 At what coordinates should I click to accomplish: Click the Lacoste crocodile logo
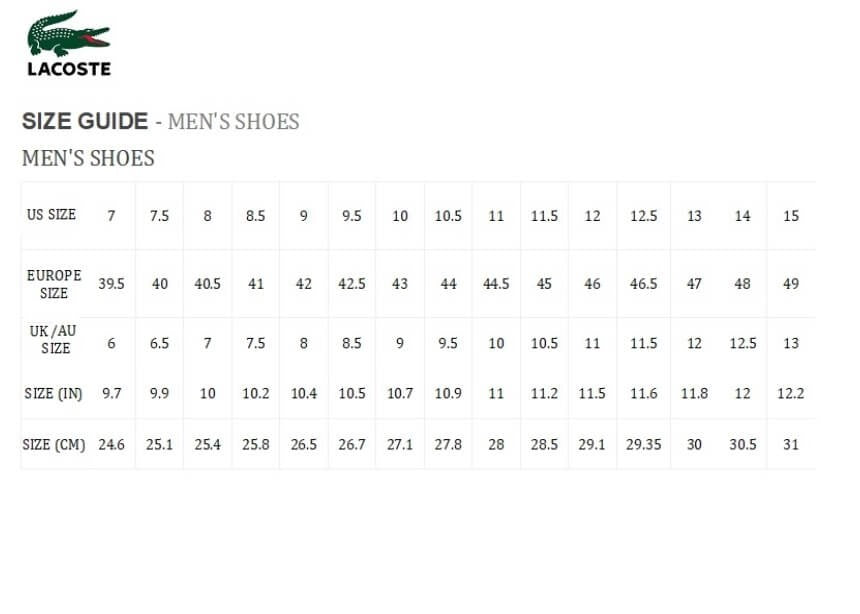point(68,43)
